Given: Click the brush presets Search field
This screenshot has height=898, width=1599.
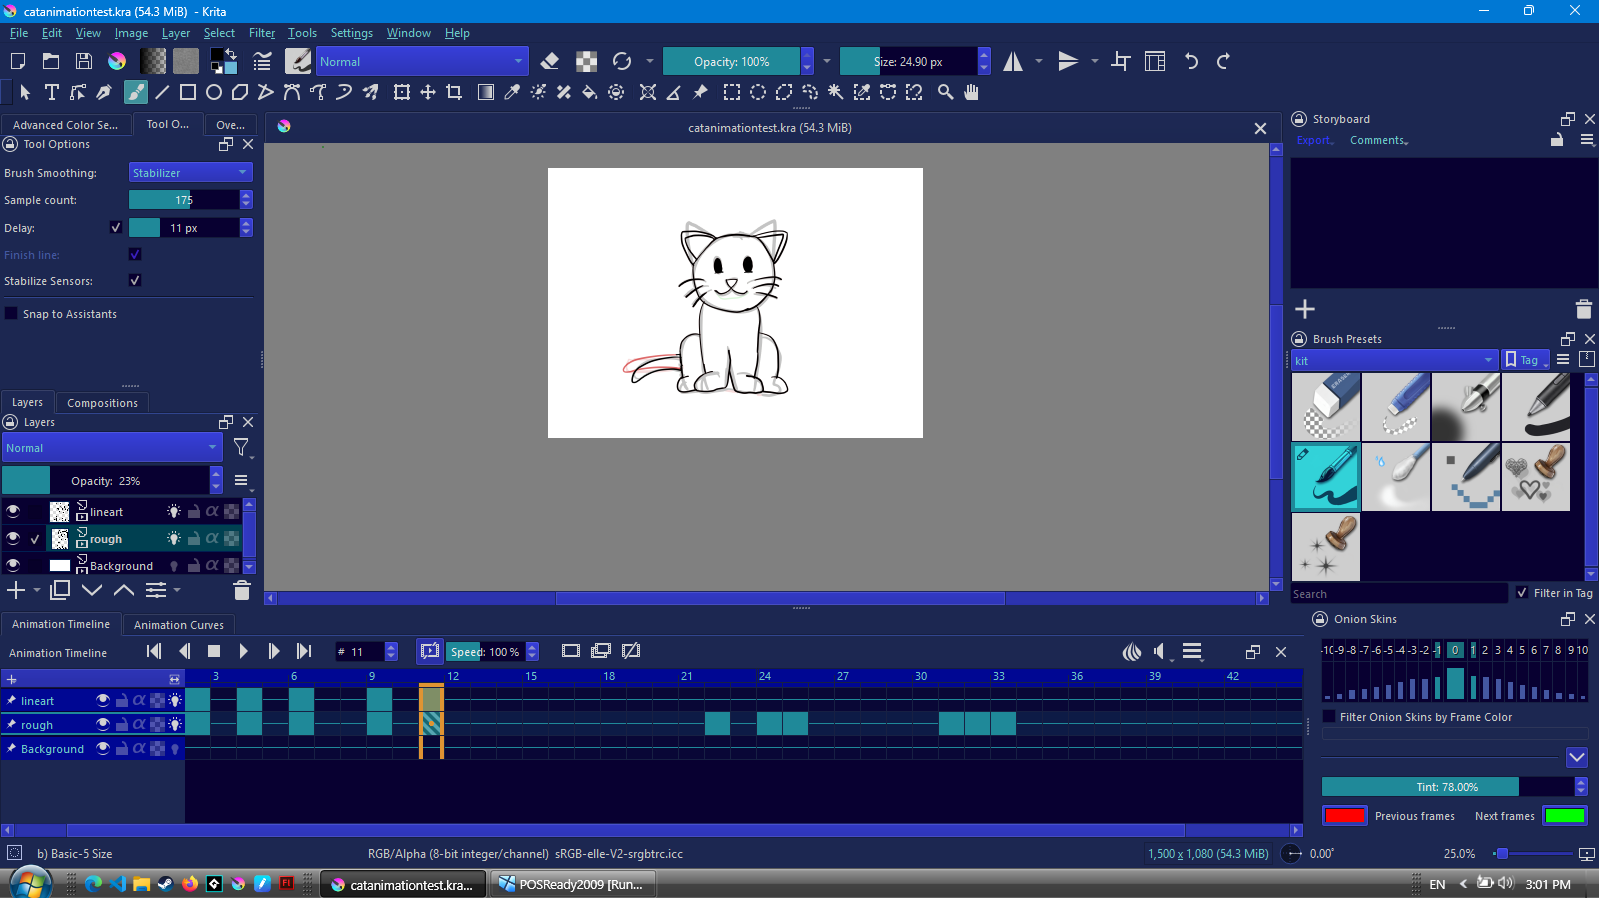Looking at the screenshot, I should (x=1398, y=594).
